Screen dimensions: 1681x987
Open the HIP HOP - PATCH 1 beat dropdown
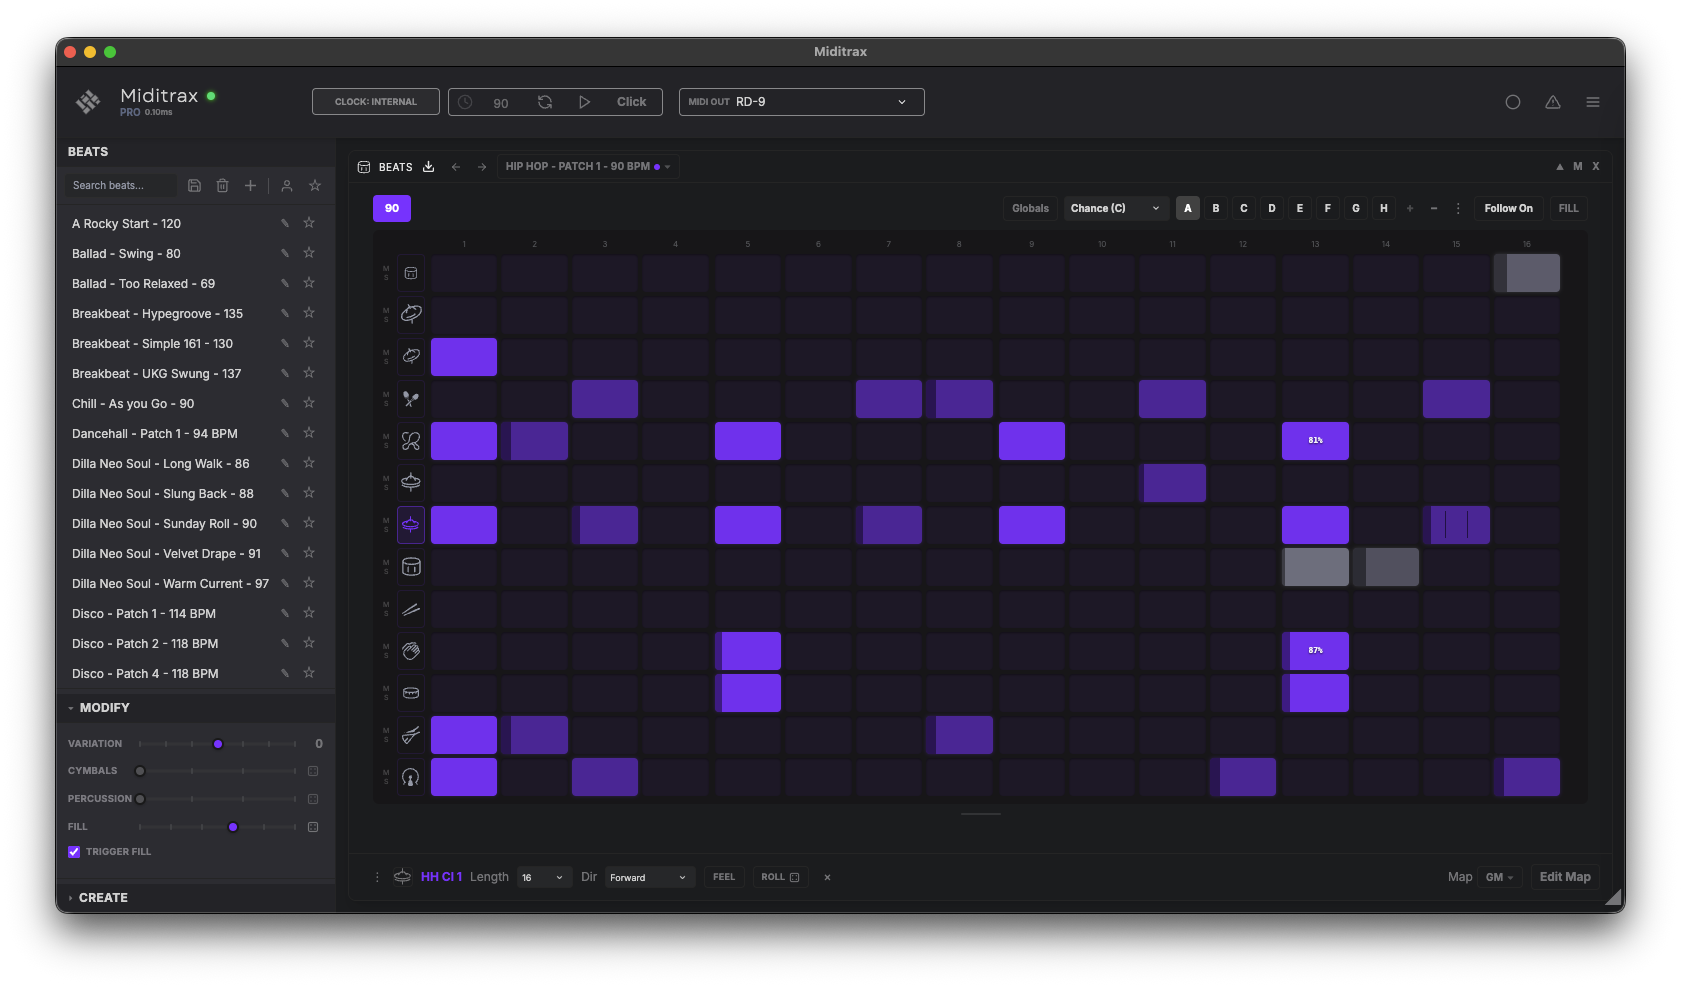tap(588, 167)
